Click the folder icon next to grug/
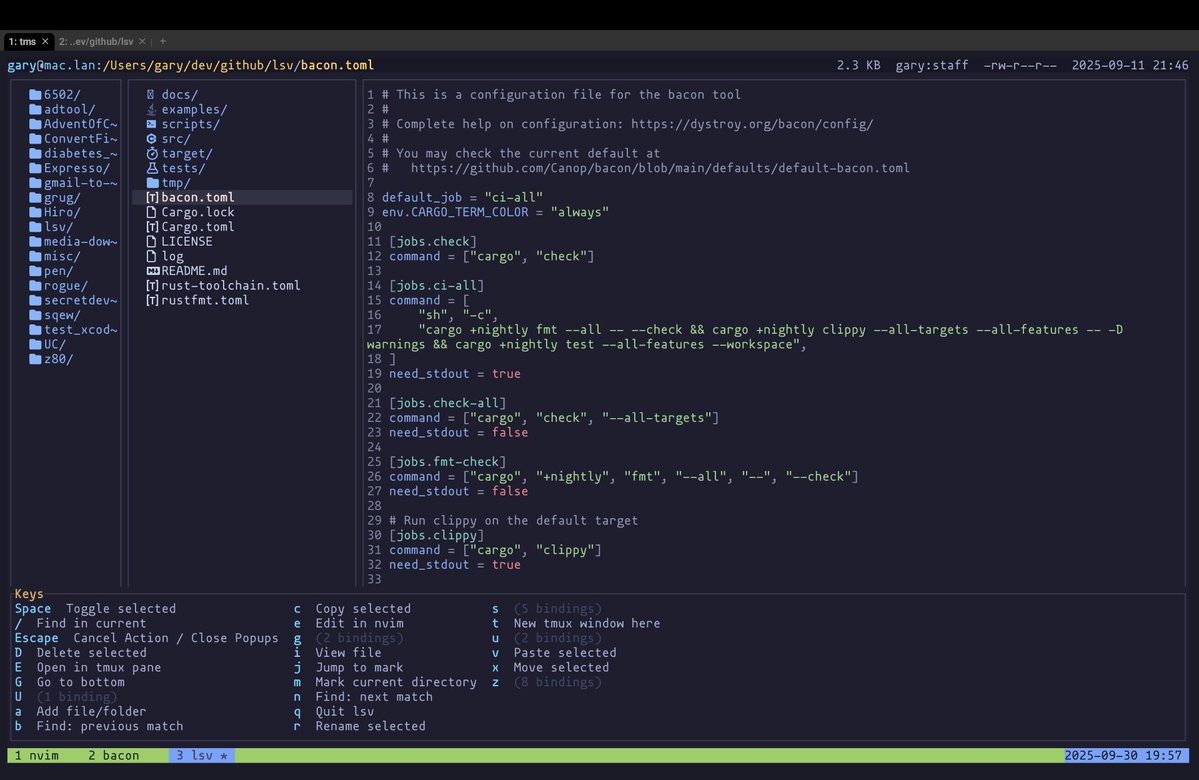The width and height of the screenshot is (1199, 780). (x=35, y=197)
